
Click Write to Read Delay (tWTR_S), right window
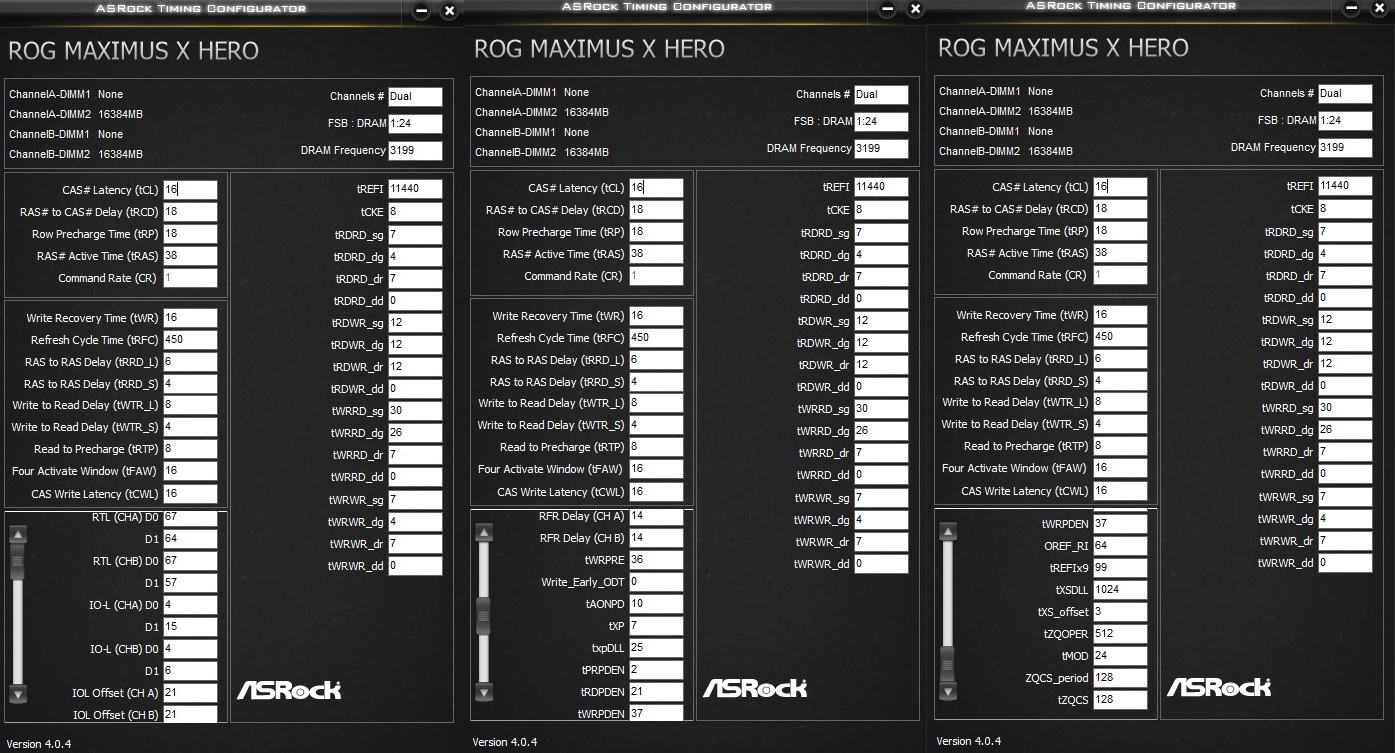(1120, 424)
